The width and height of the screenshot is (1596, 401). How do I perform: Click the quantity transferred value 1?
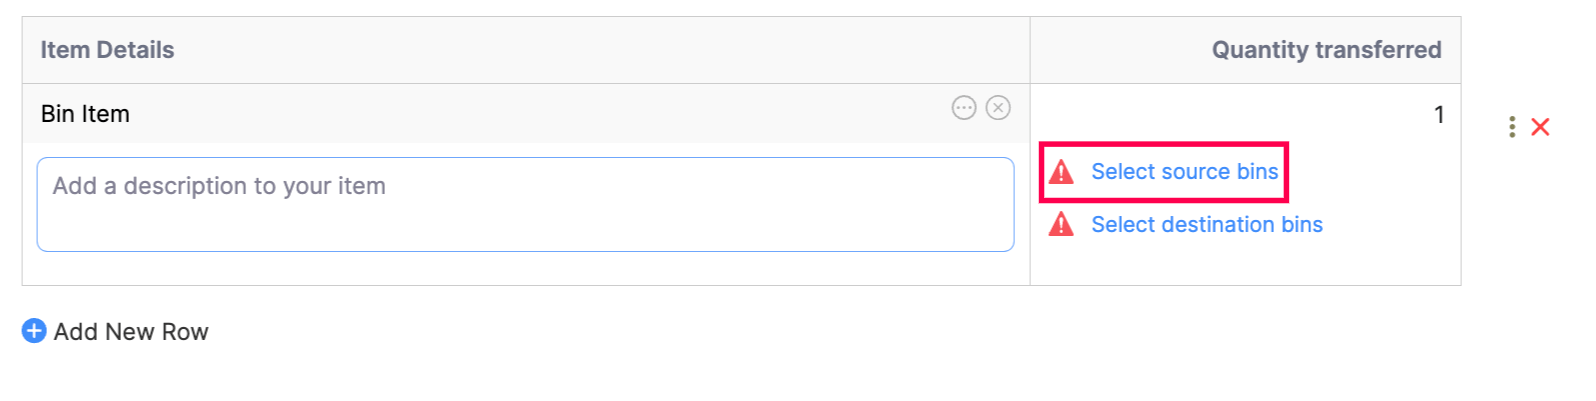pyautogui.click(x=1438, y=115)
